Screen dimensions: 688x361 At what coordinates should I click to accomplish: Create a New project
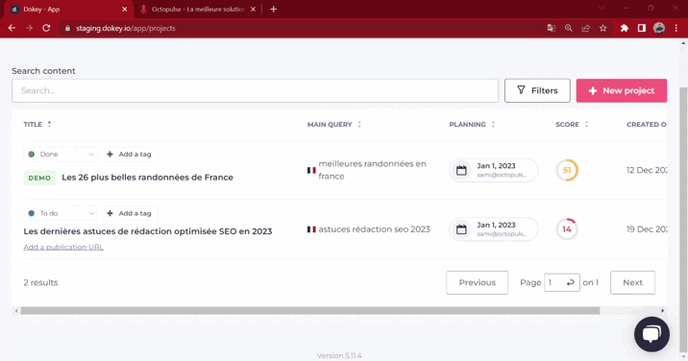tap(621, 91)
